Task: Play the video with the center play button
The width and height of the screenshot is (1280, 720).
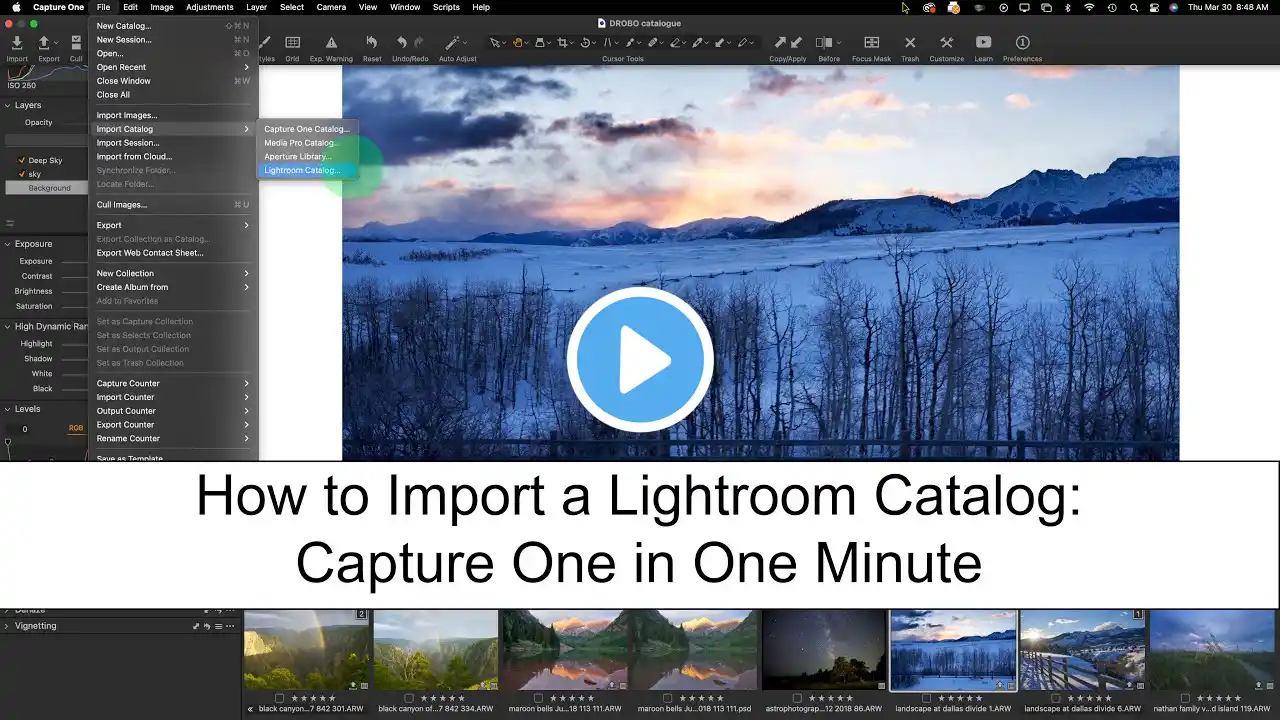Action: coord(640,360)
